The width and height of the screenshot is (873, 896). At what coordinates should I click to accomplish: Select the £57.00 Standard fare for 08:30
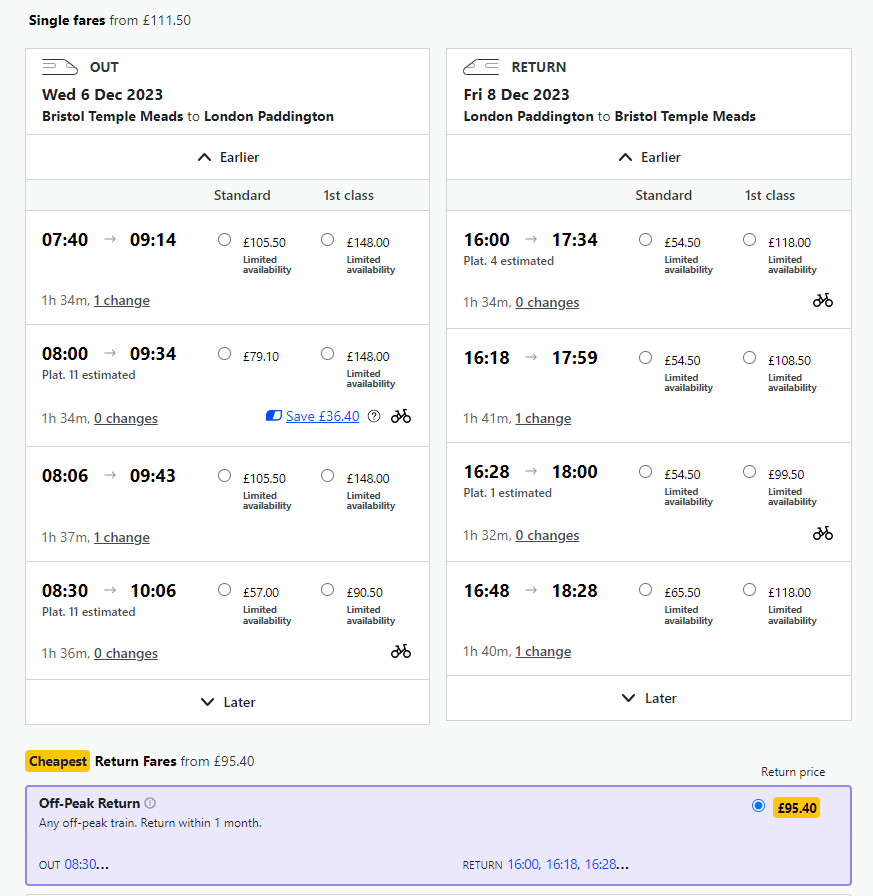tap(224, 590)
